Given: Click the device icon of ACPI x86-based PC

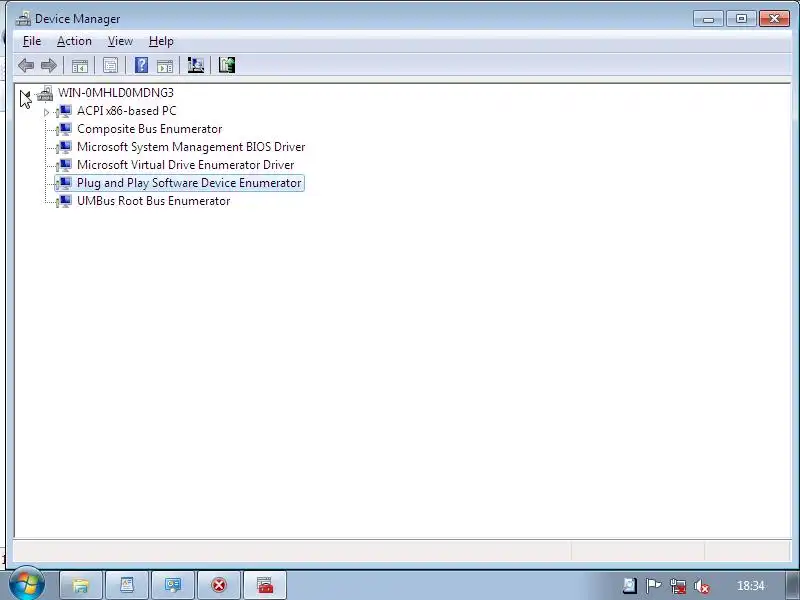Looking at the screenshot, I should pyautogui.click(x=64, y=111).
